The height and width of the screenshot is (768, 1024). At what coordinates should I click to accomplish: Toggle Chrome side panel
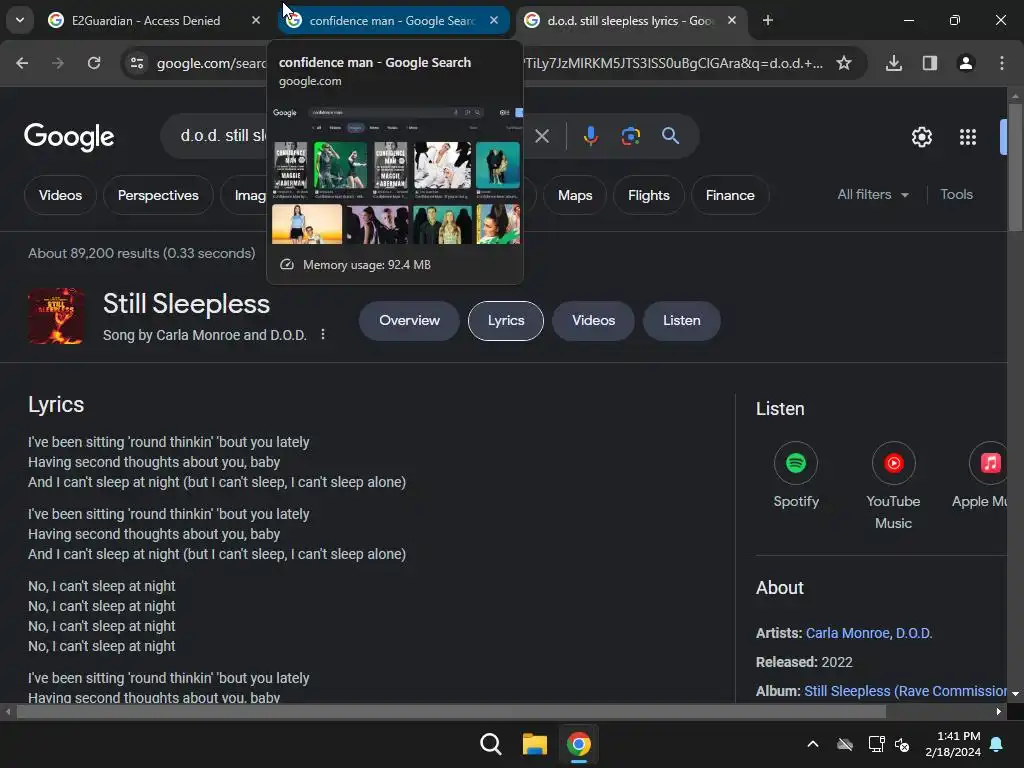coord(930,63)
